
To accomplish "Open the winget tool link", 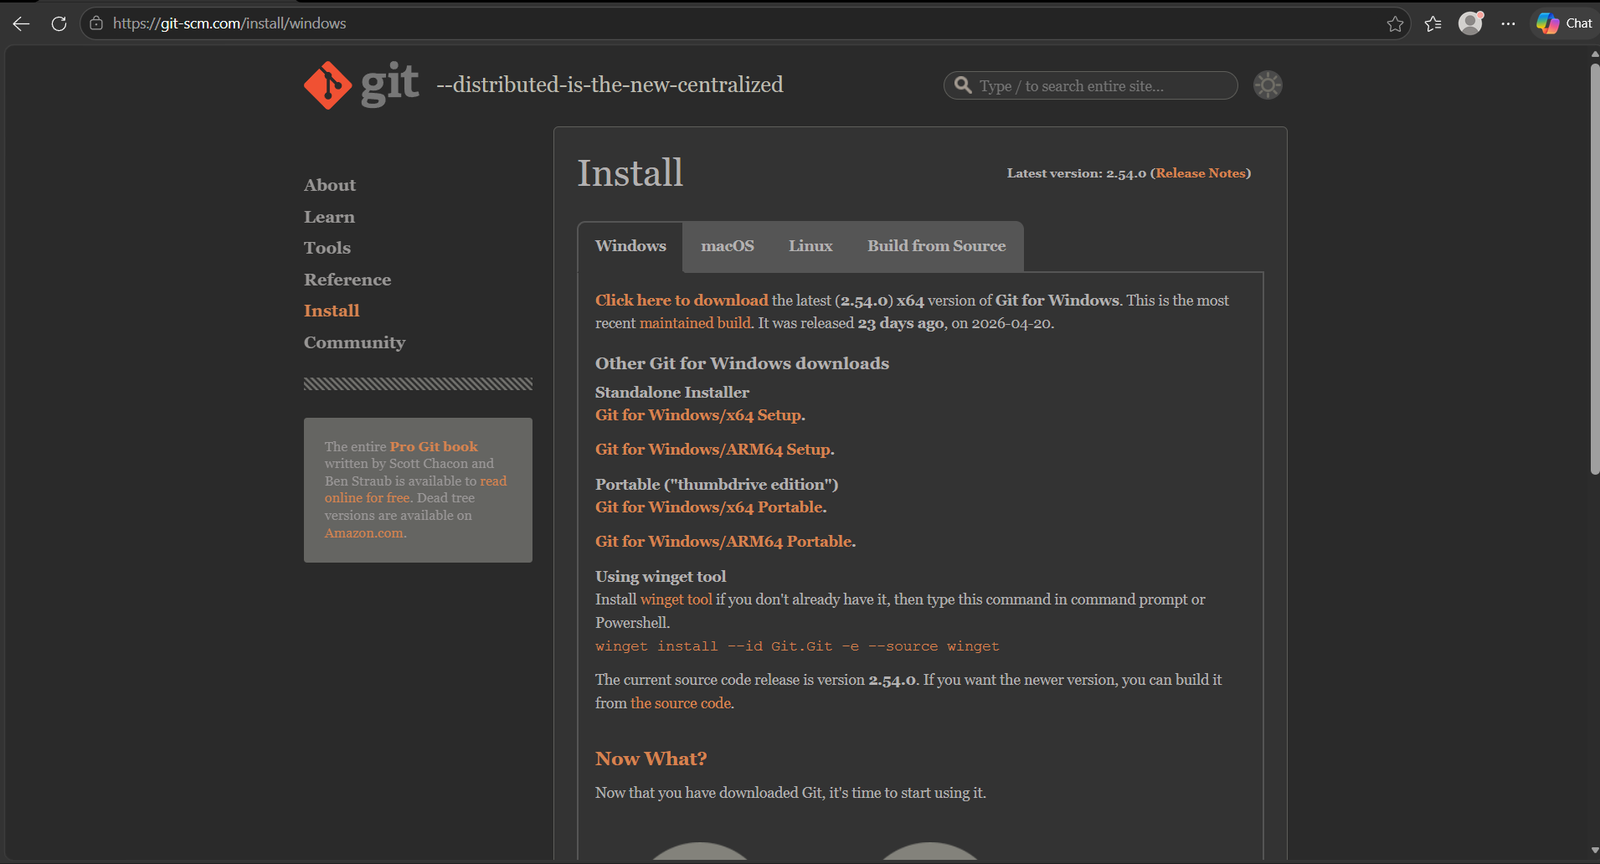I will (676, 599).
